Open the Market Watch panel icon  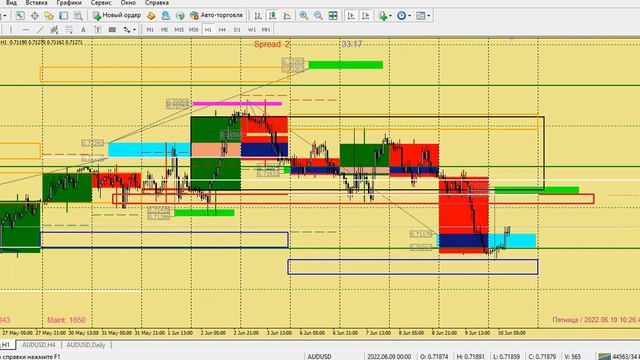tap(20, 16)
